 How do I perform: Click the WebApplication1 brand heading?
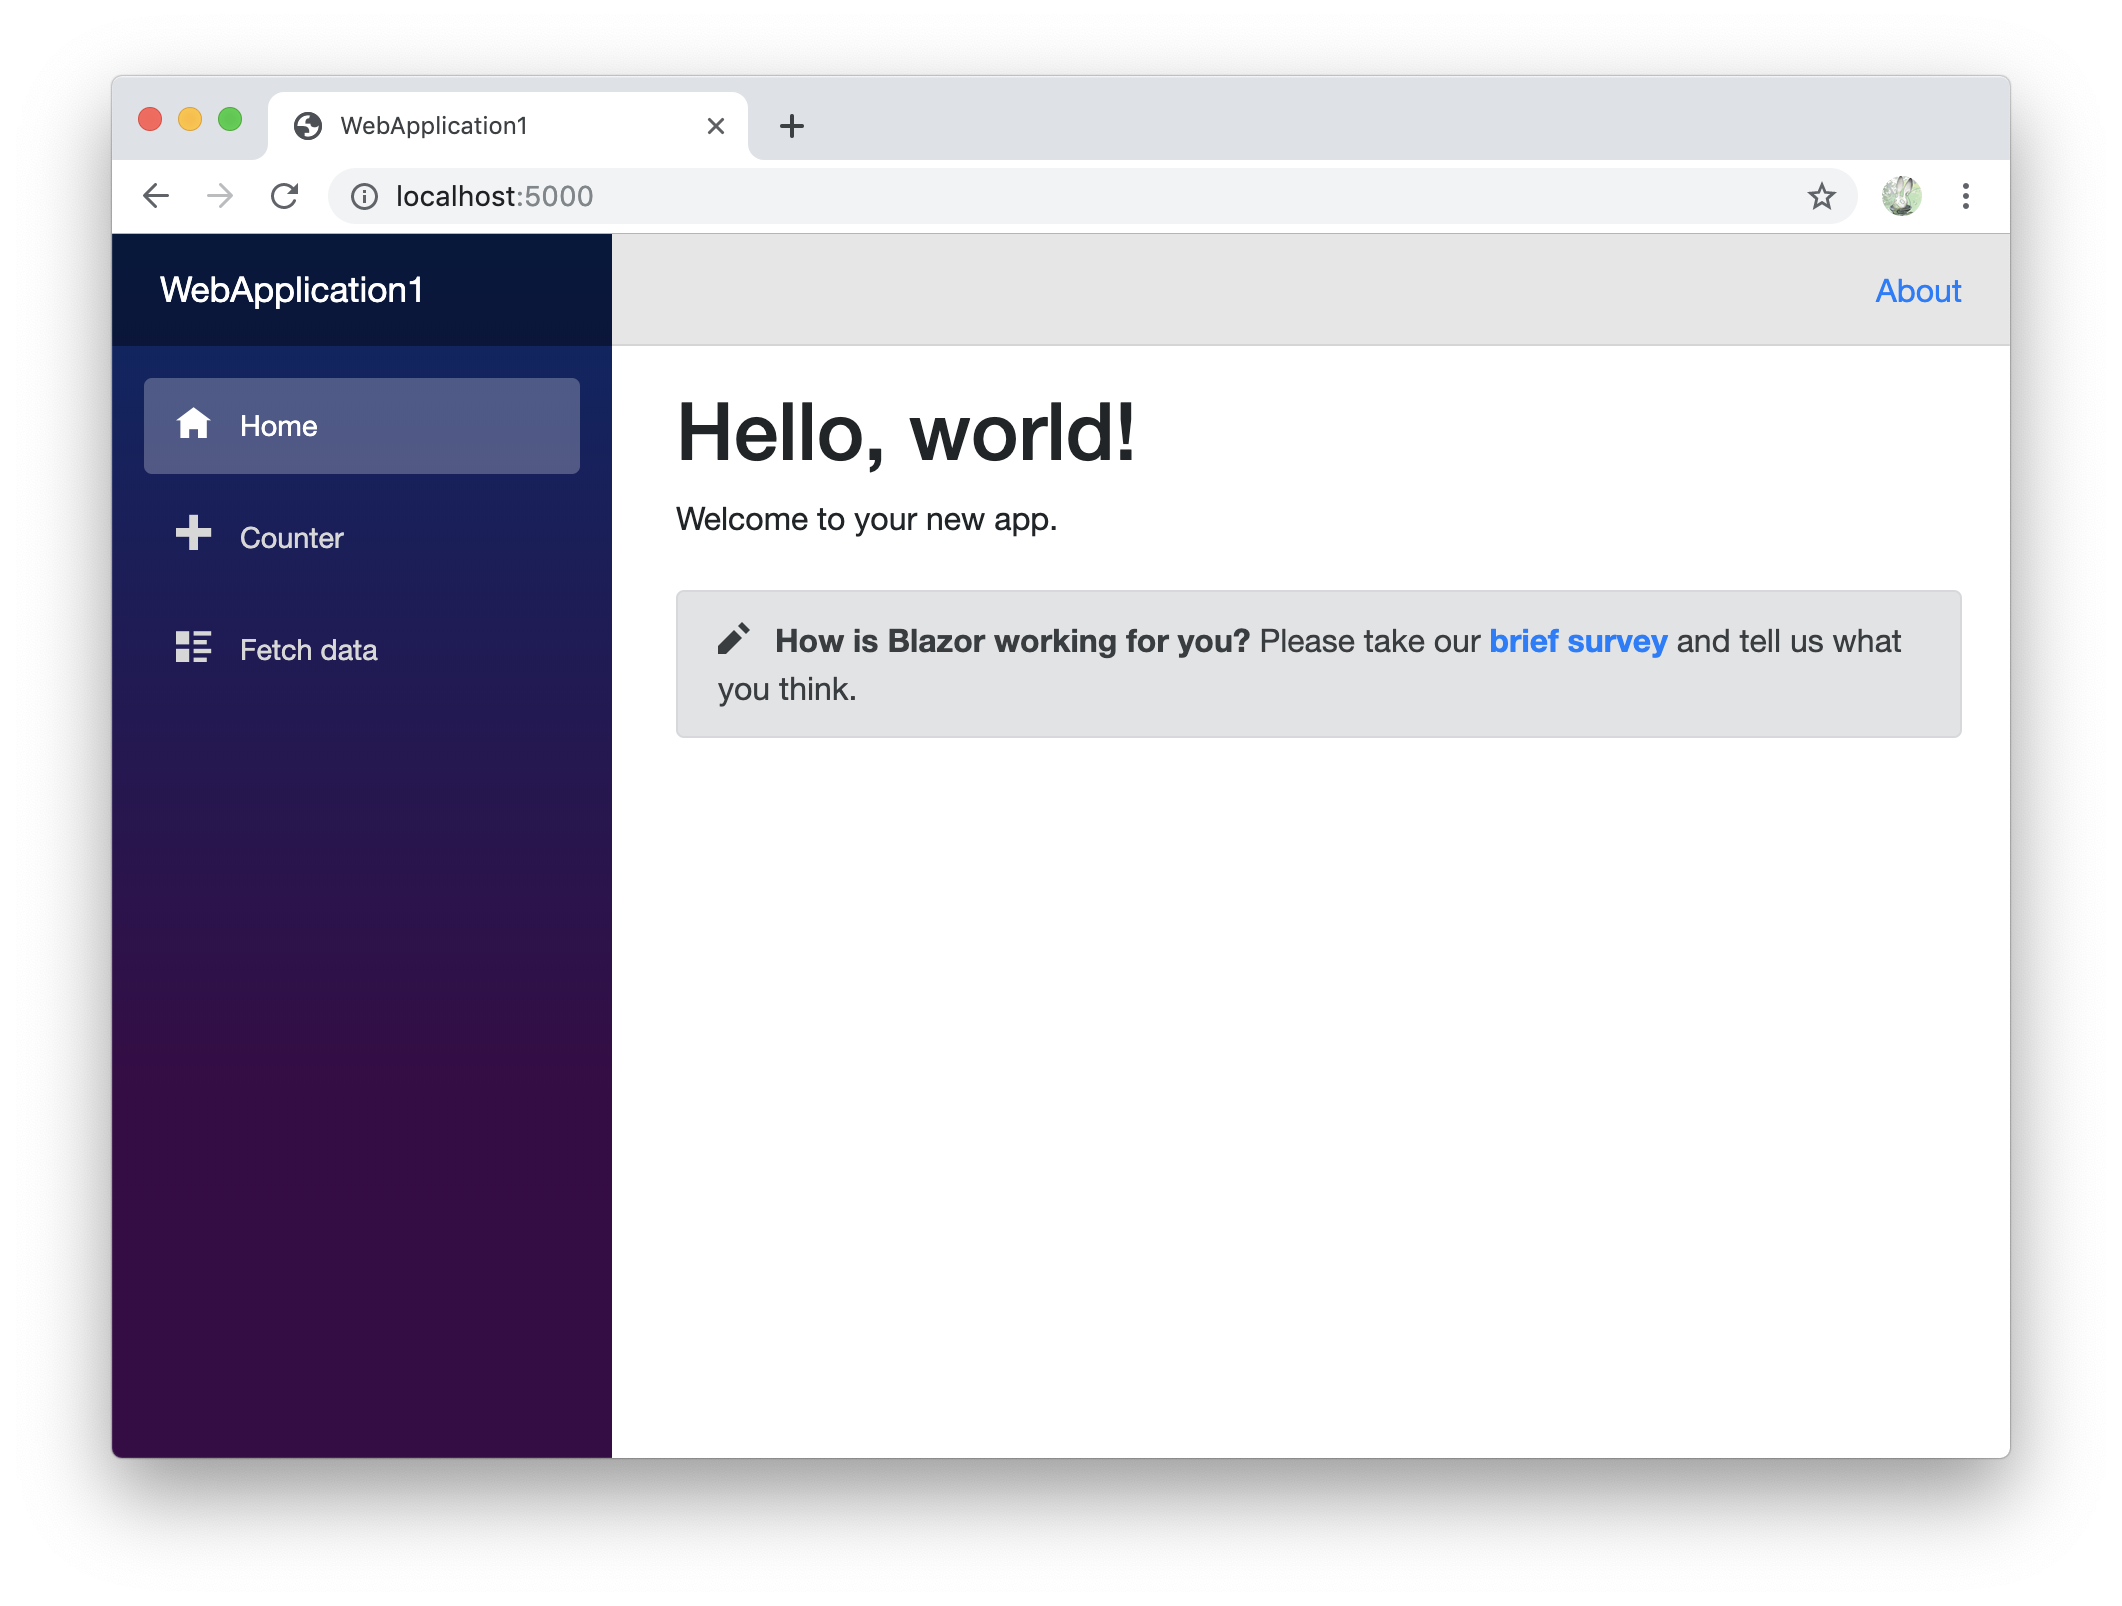pyautogui.click(x=293, y=290)
